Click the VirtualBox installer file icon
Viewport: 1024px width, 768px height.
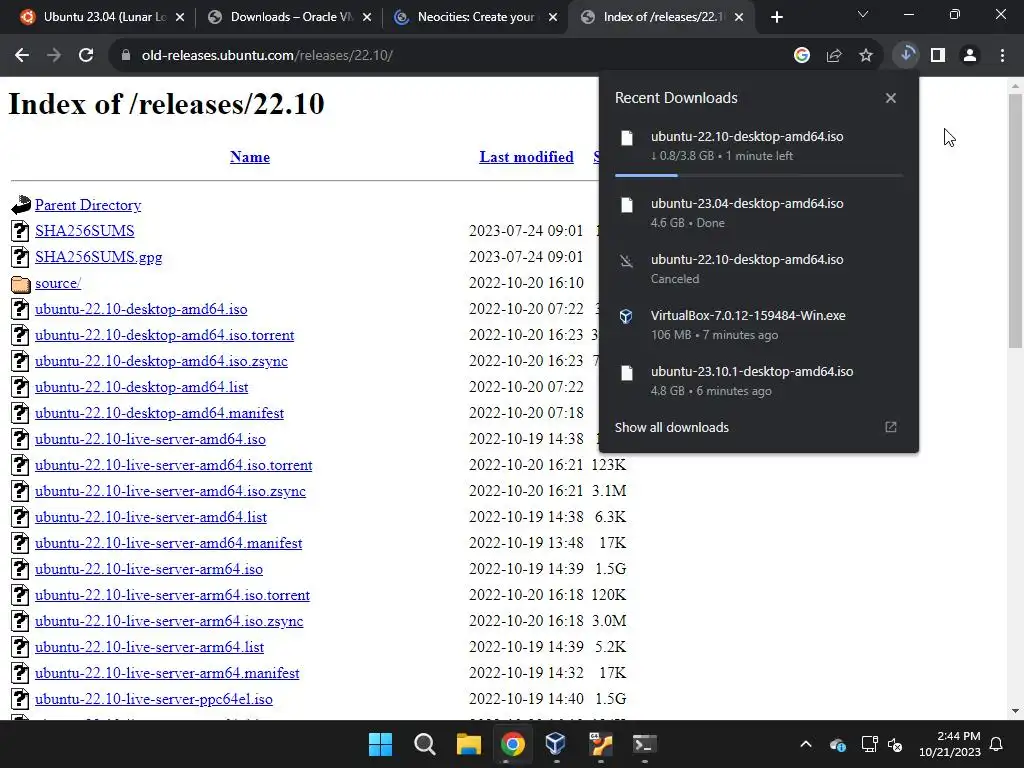(626, 317)
